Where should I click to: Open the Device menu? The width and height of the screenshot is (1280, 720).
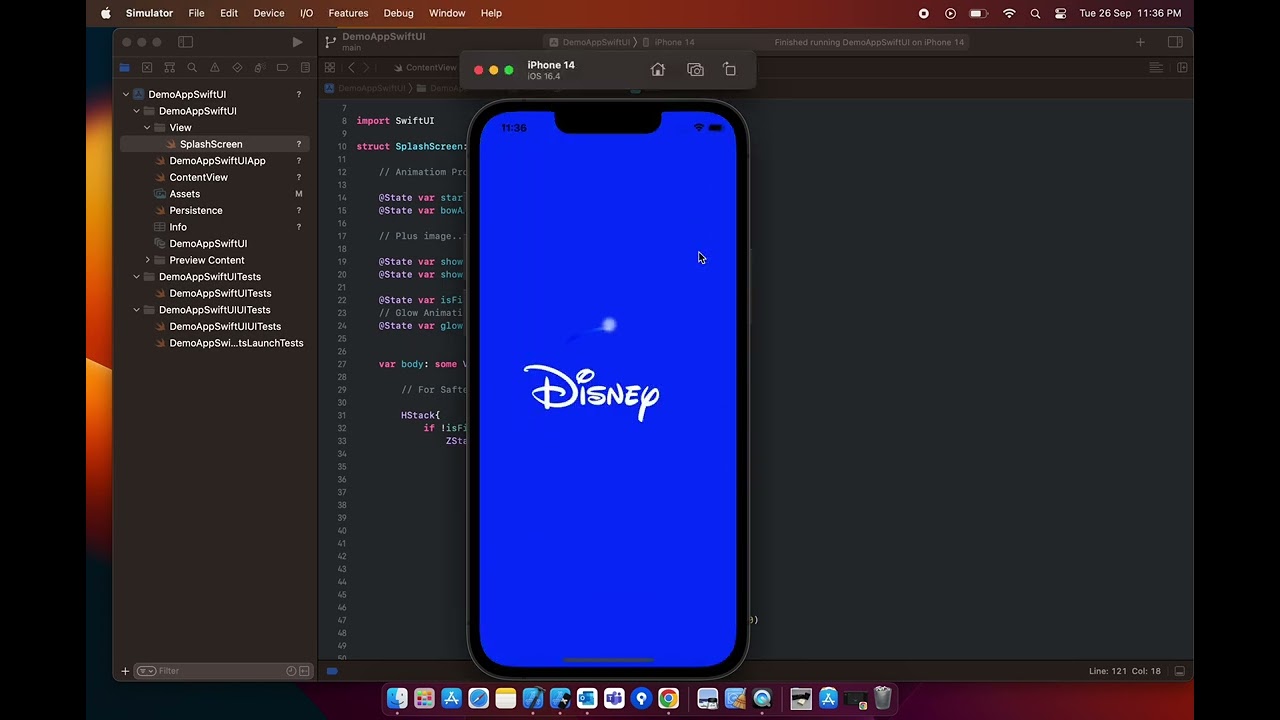click(268, 13)
